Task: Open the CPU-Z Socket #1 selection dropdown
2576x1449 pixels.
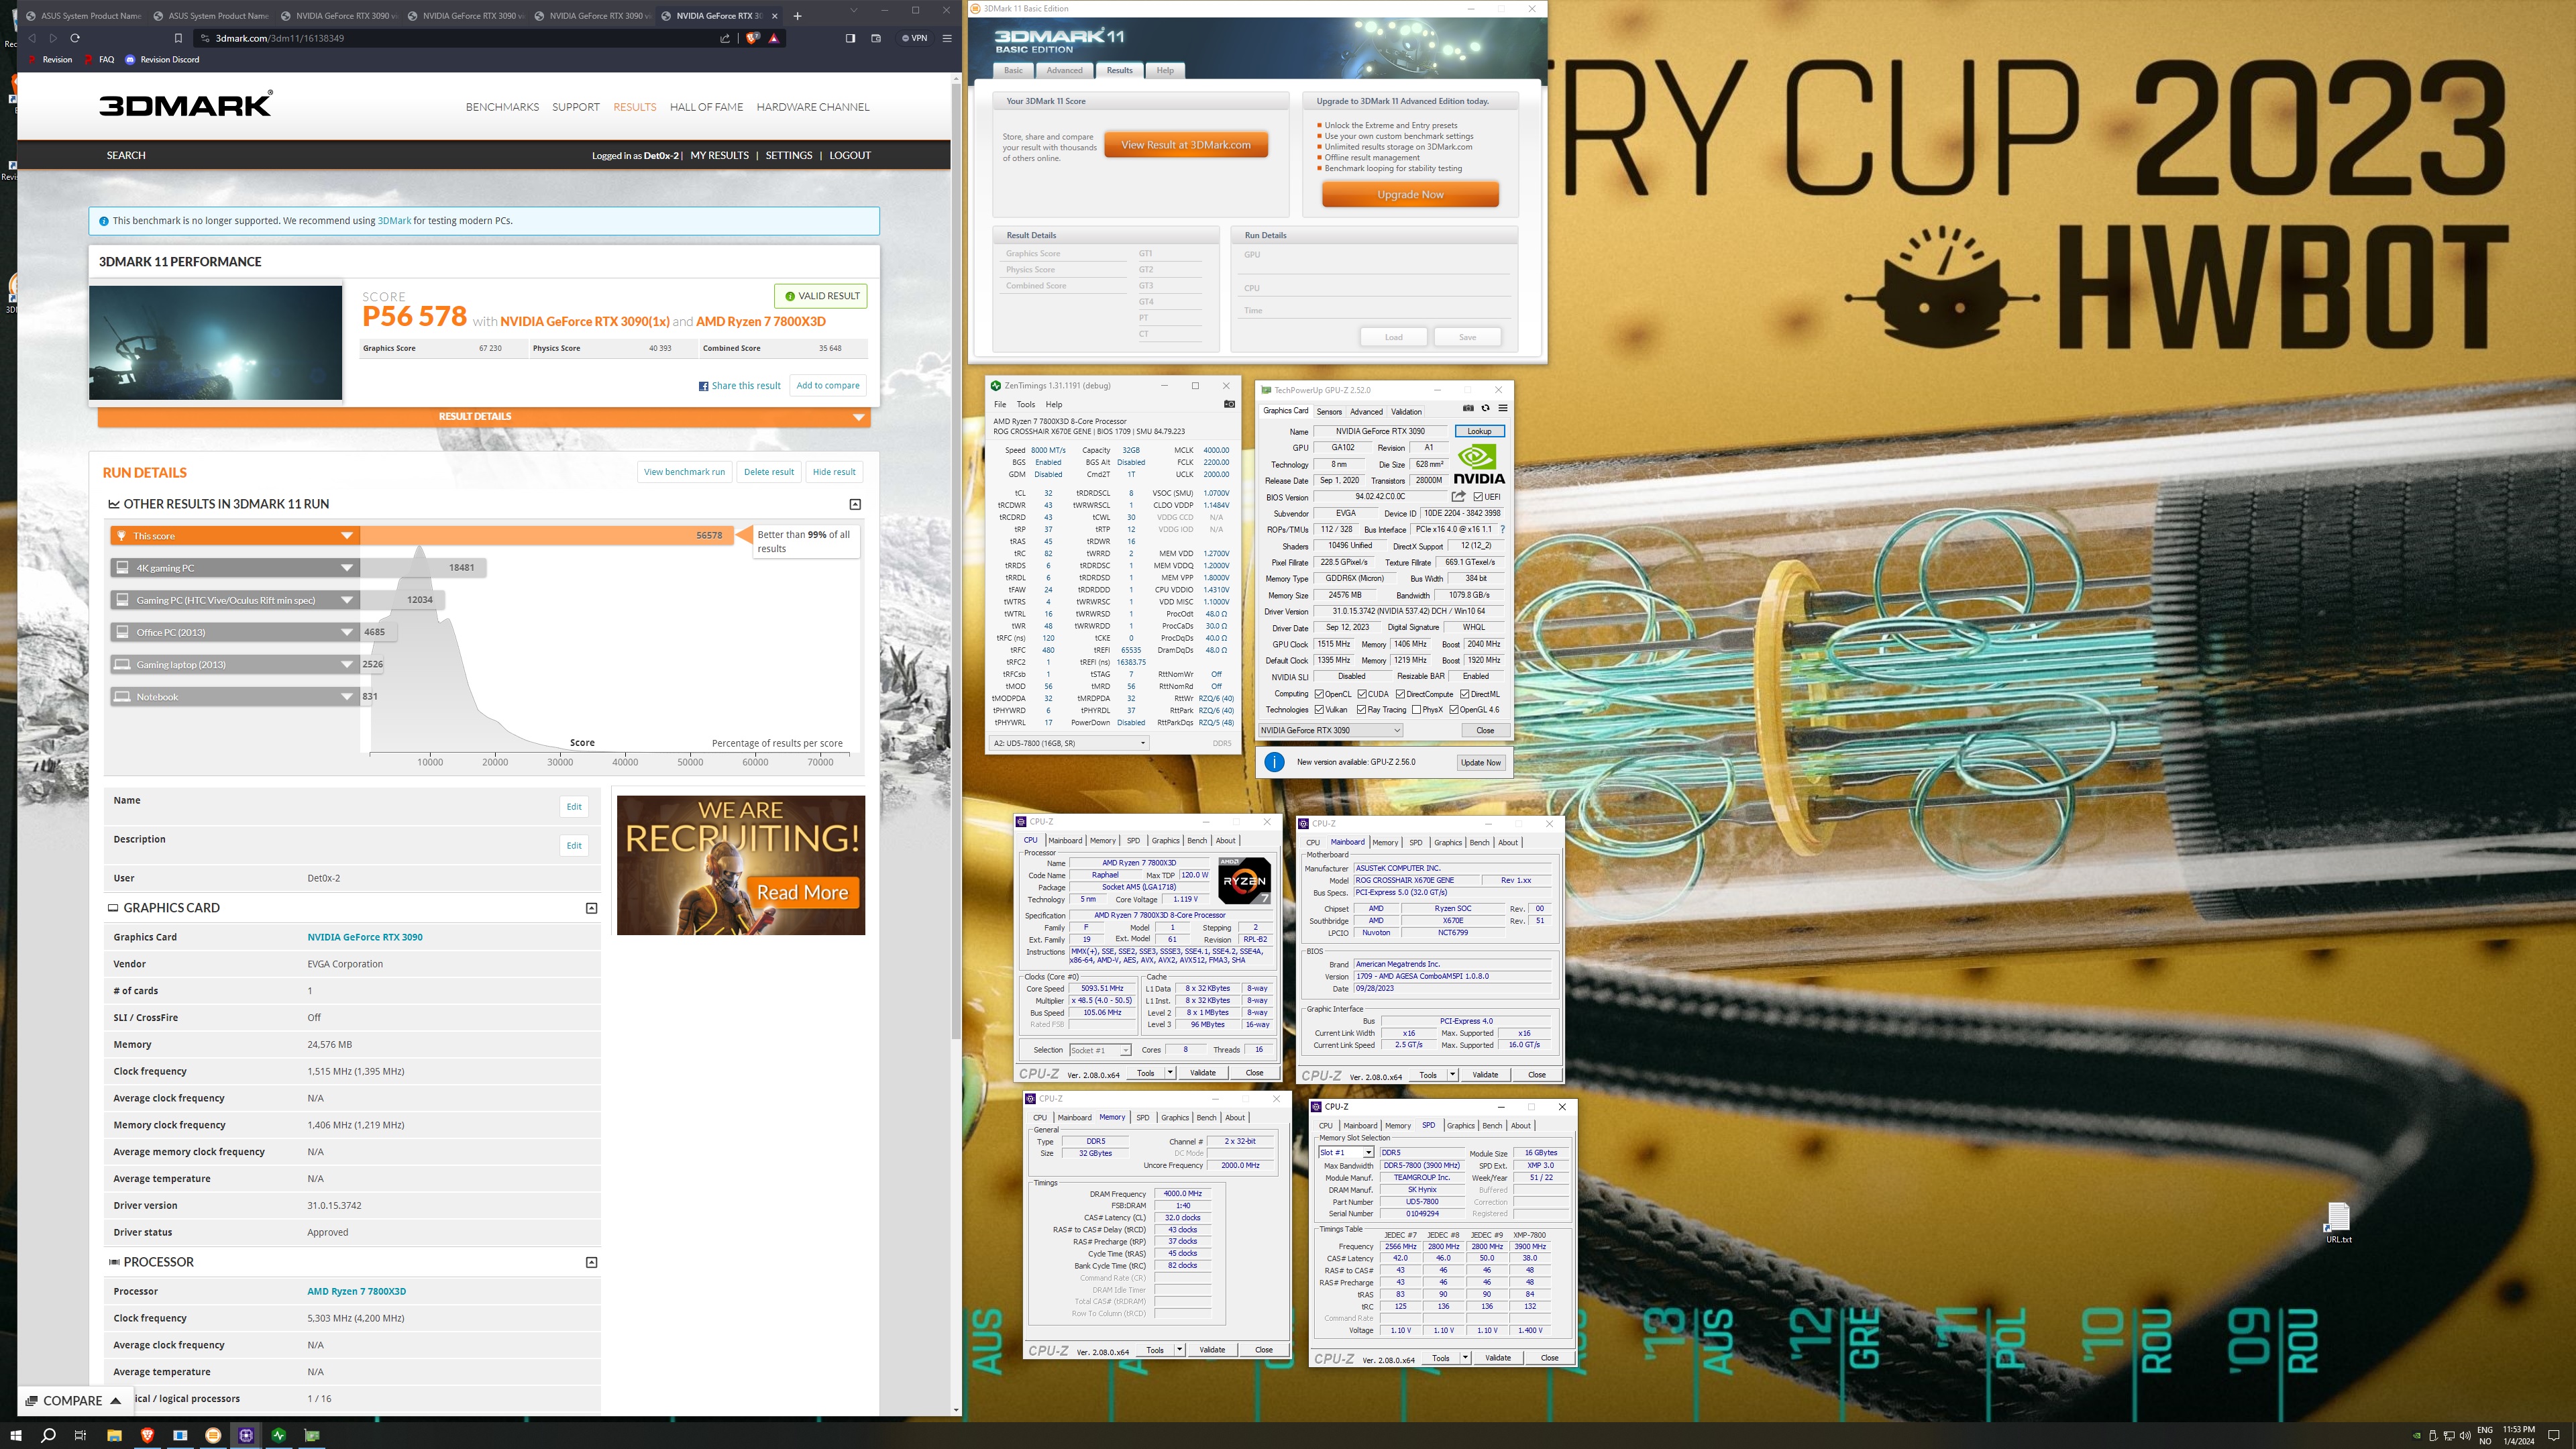Action: 1099,1050
